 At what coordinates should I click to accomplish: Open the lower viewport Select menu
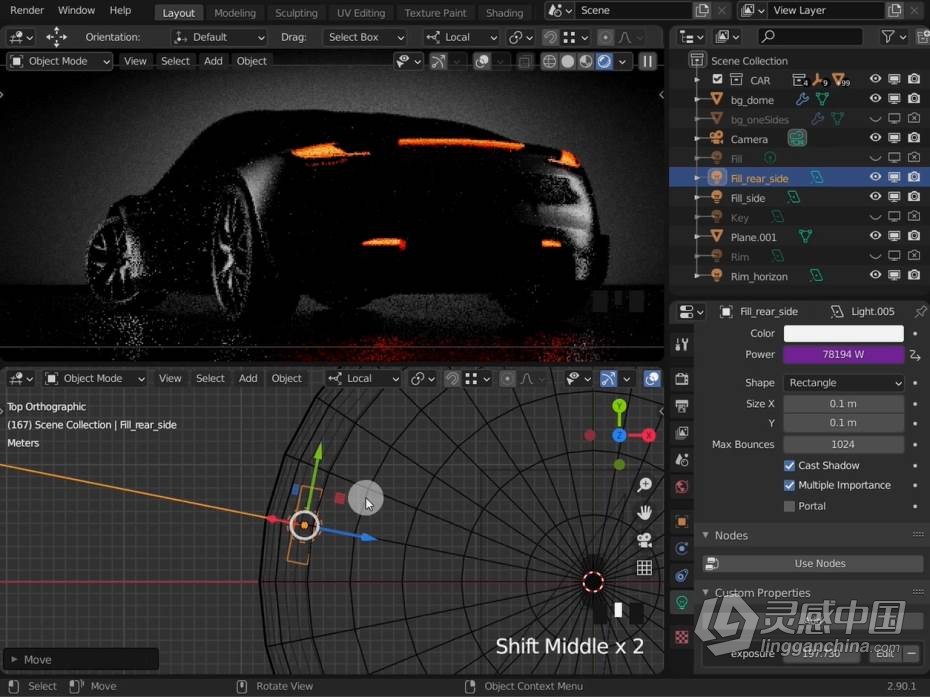point(210,378)
